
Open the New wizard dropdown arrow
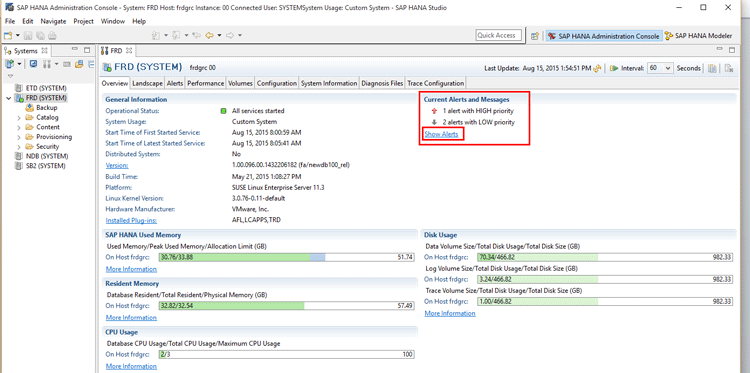18,35
